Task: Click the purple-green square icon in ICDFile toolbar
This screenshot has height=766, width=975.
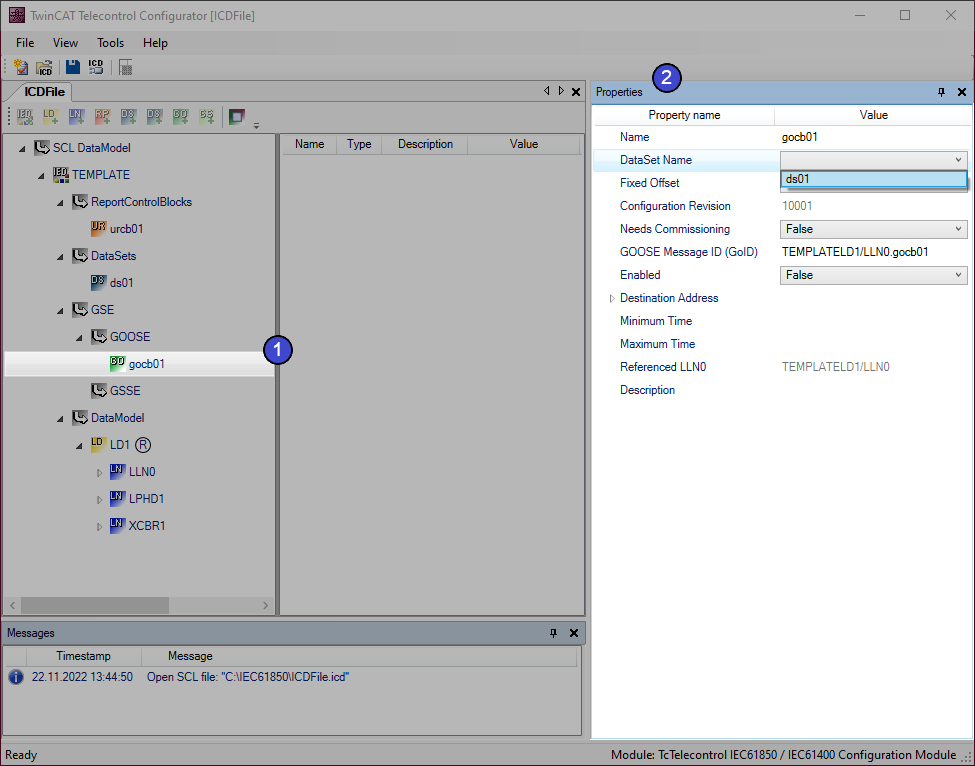Action: pyautogui.click(x=236, y=116)
